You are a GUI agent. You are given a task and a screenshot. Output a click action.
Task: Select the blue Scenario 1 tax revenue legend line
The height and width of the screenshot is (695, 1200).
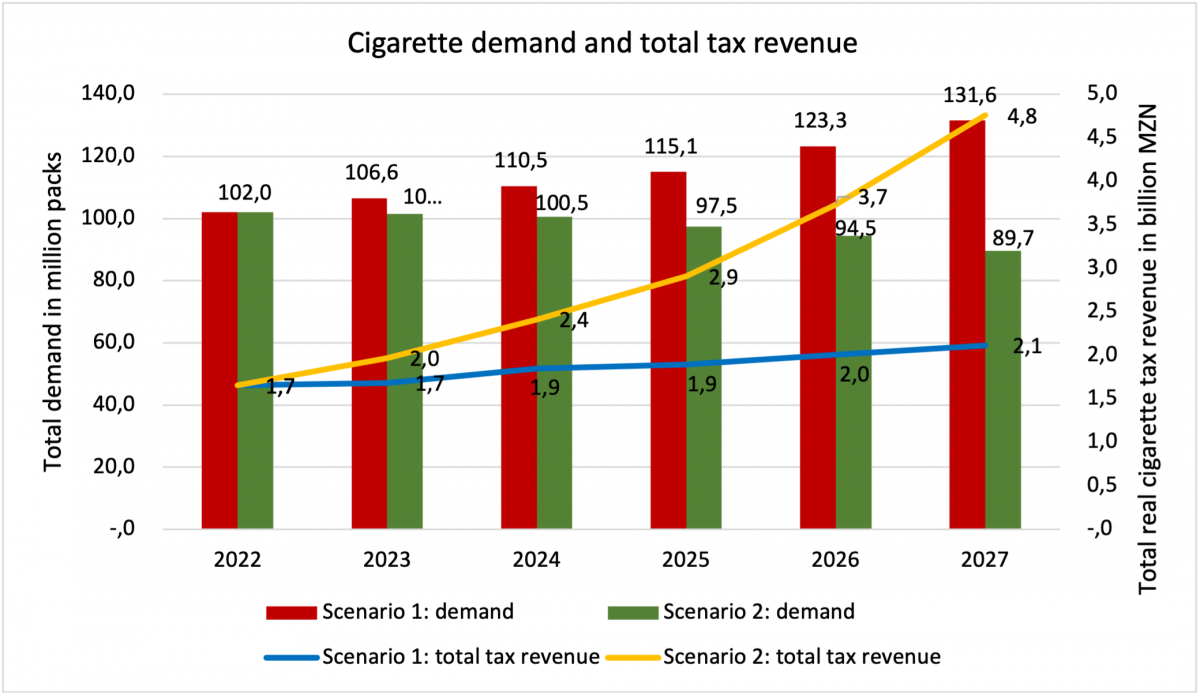tap(290, 657)
